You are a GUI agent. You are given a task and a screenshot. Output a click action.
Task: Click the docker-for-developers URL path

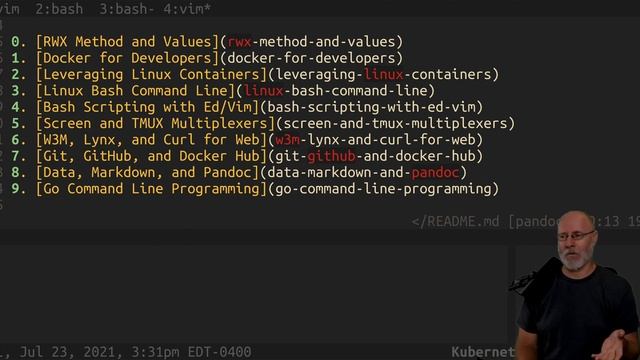click(x=311, y=58)
